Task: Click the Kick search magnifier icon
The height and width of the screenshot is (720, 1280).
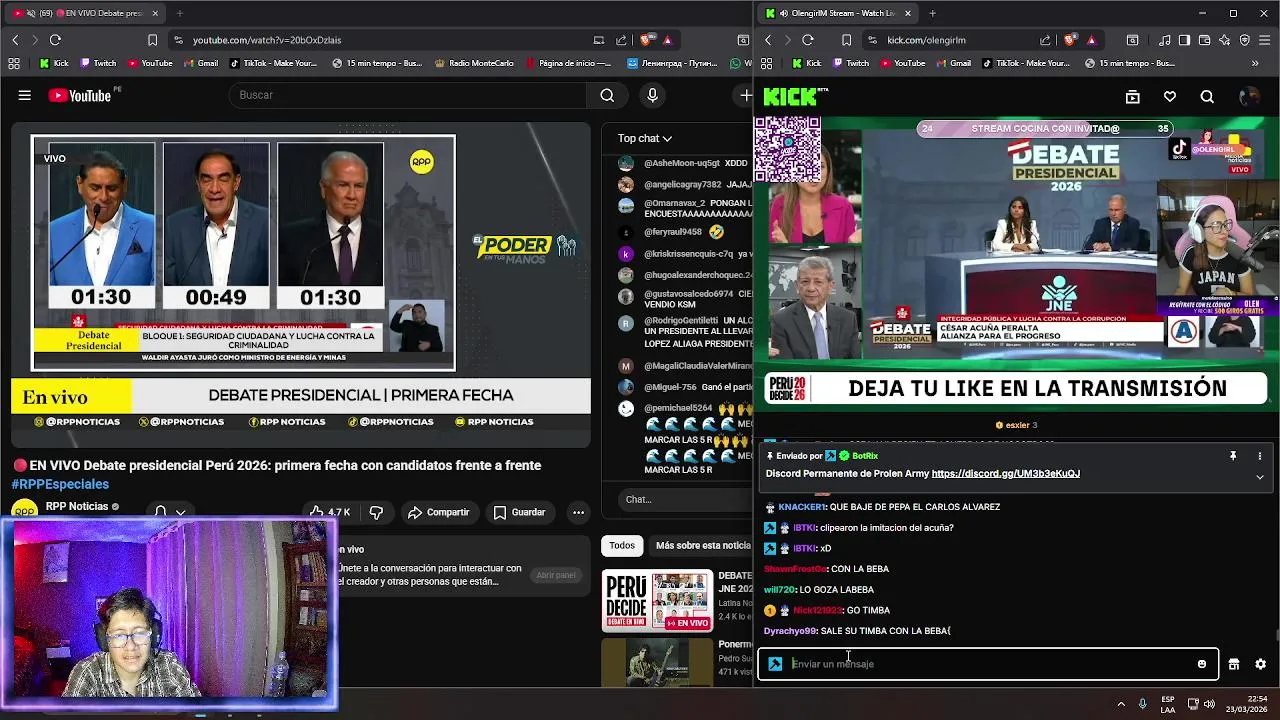Action: pyautogui.click(x=1207, y=97)
